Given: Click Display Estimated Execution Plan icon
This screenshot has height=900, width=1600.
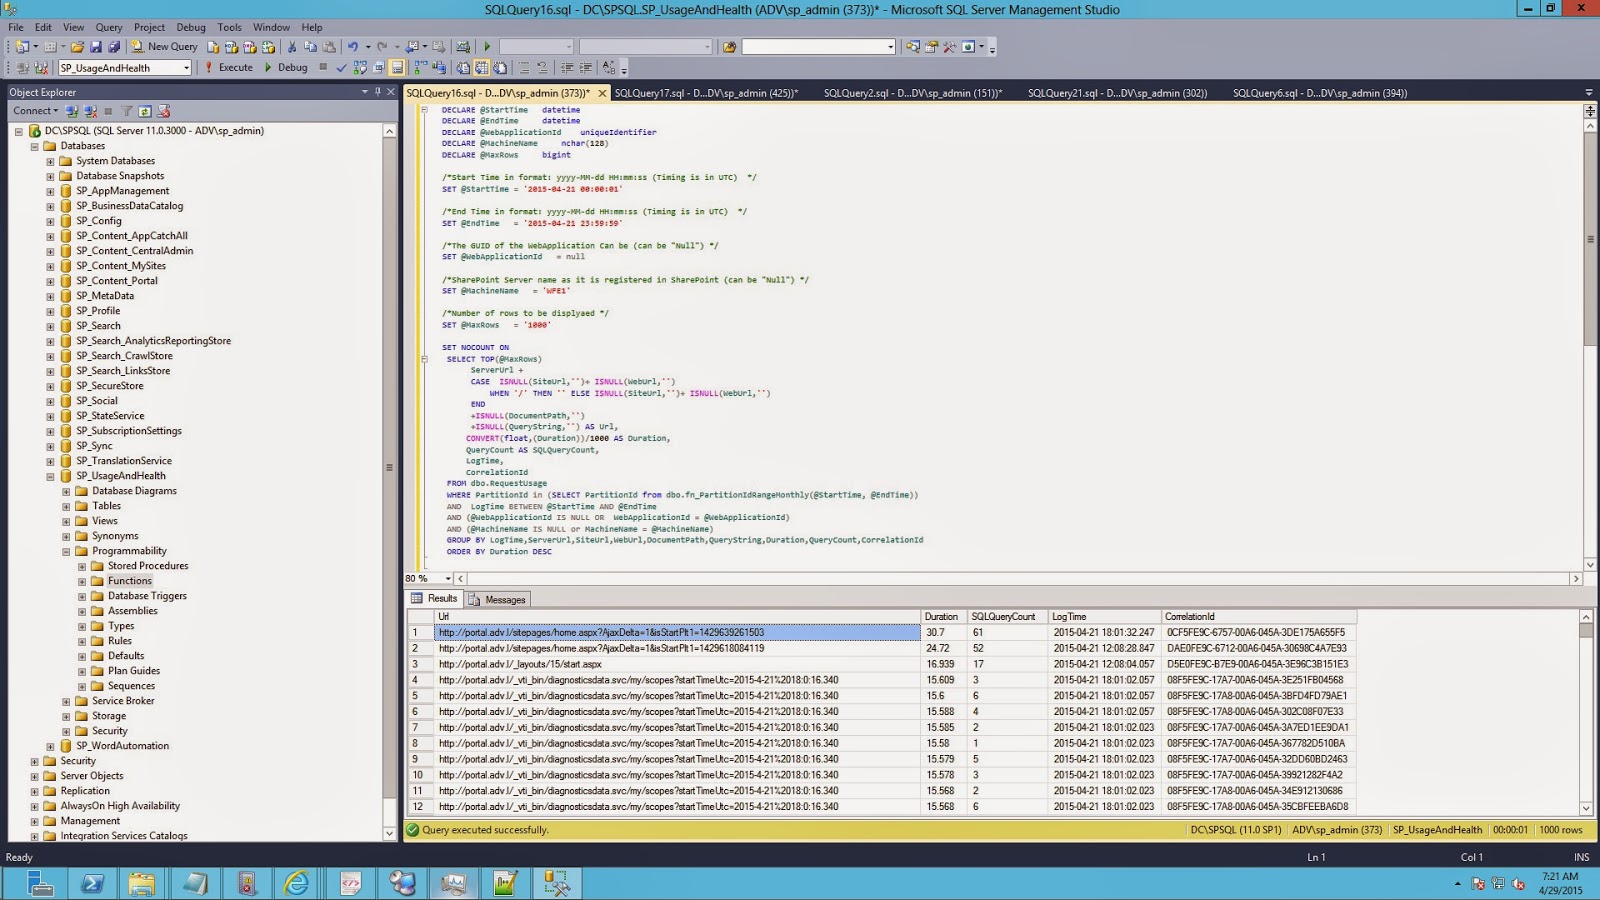Looking at the screenshot, I should click(x=360, y=68).
